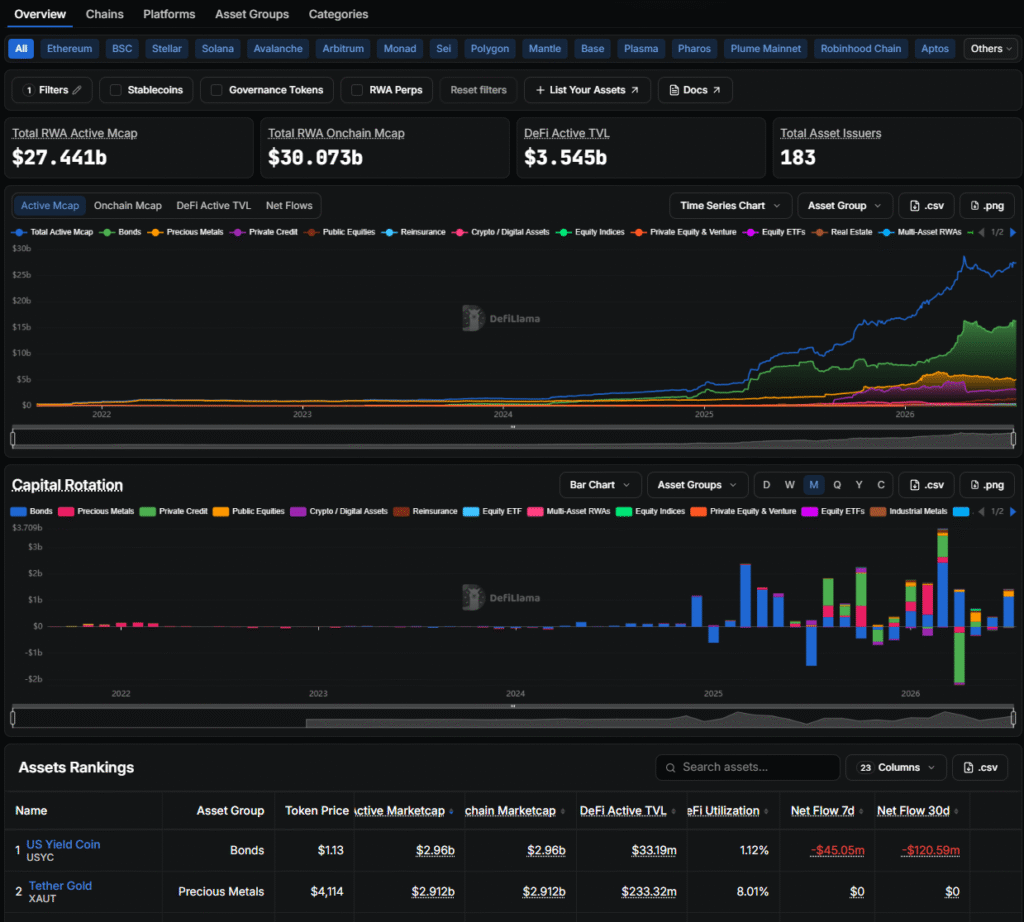The image size is (1024, 922).
Task: Open the Others chains dropdown
Action: tap(991, 49)
